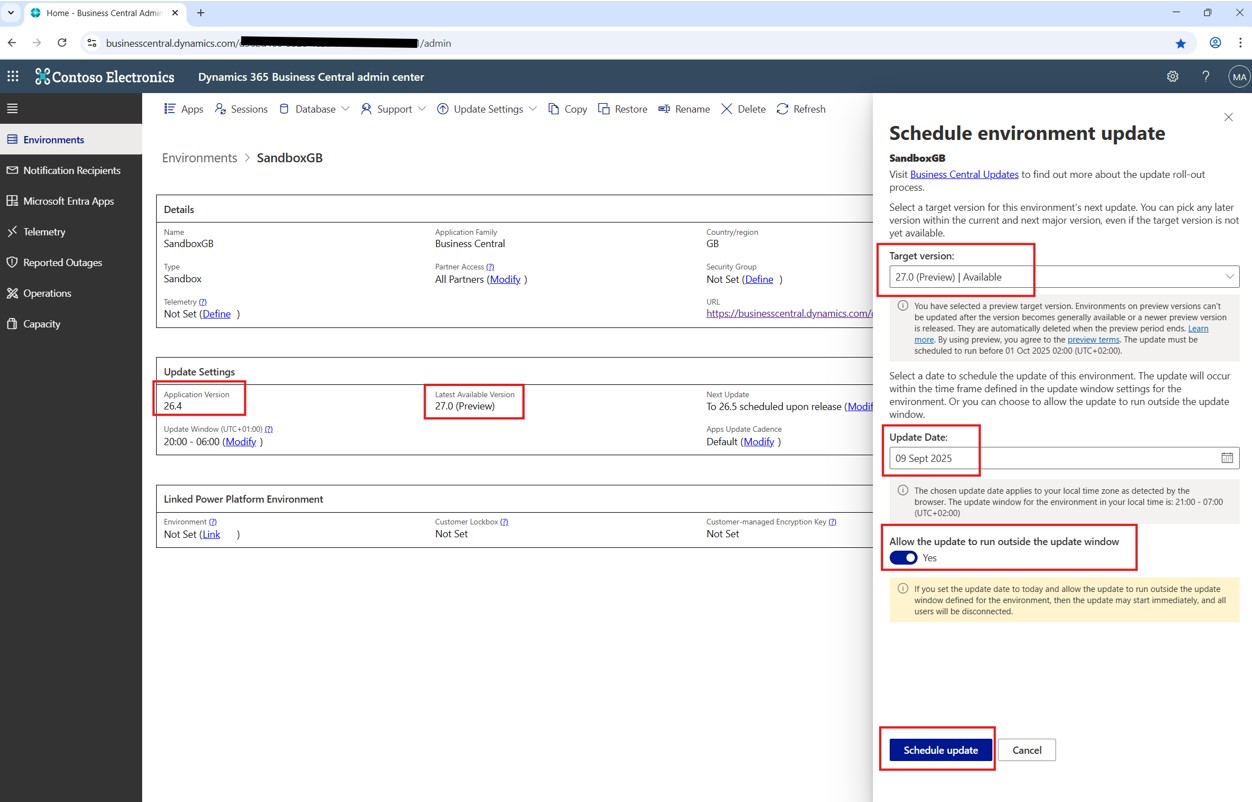The width and height of the screenshot is (1252, 802).
Task: Open the help question mark icon
Action: pos(1205,76)
